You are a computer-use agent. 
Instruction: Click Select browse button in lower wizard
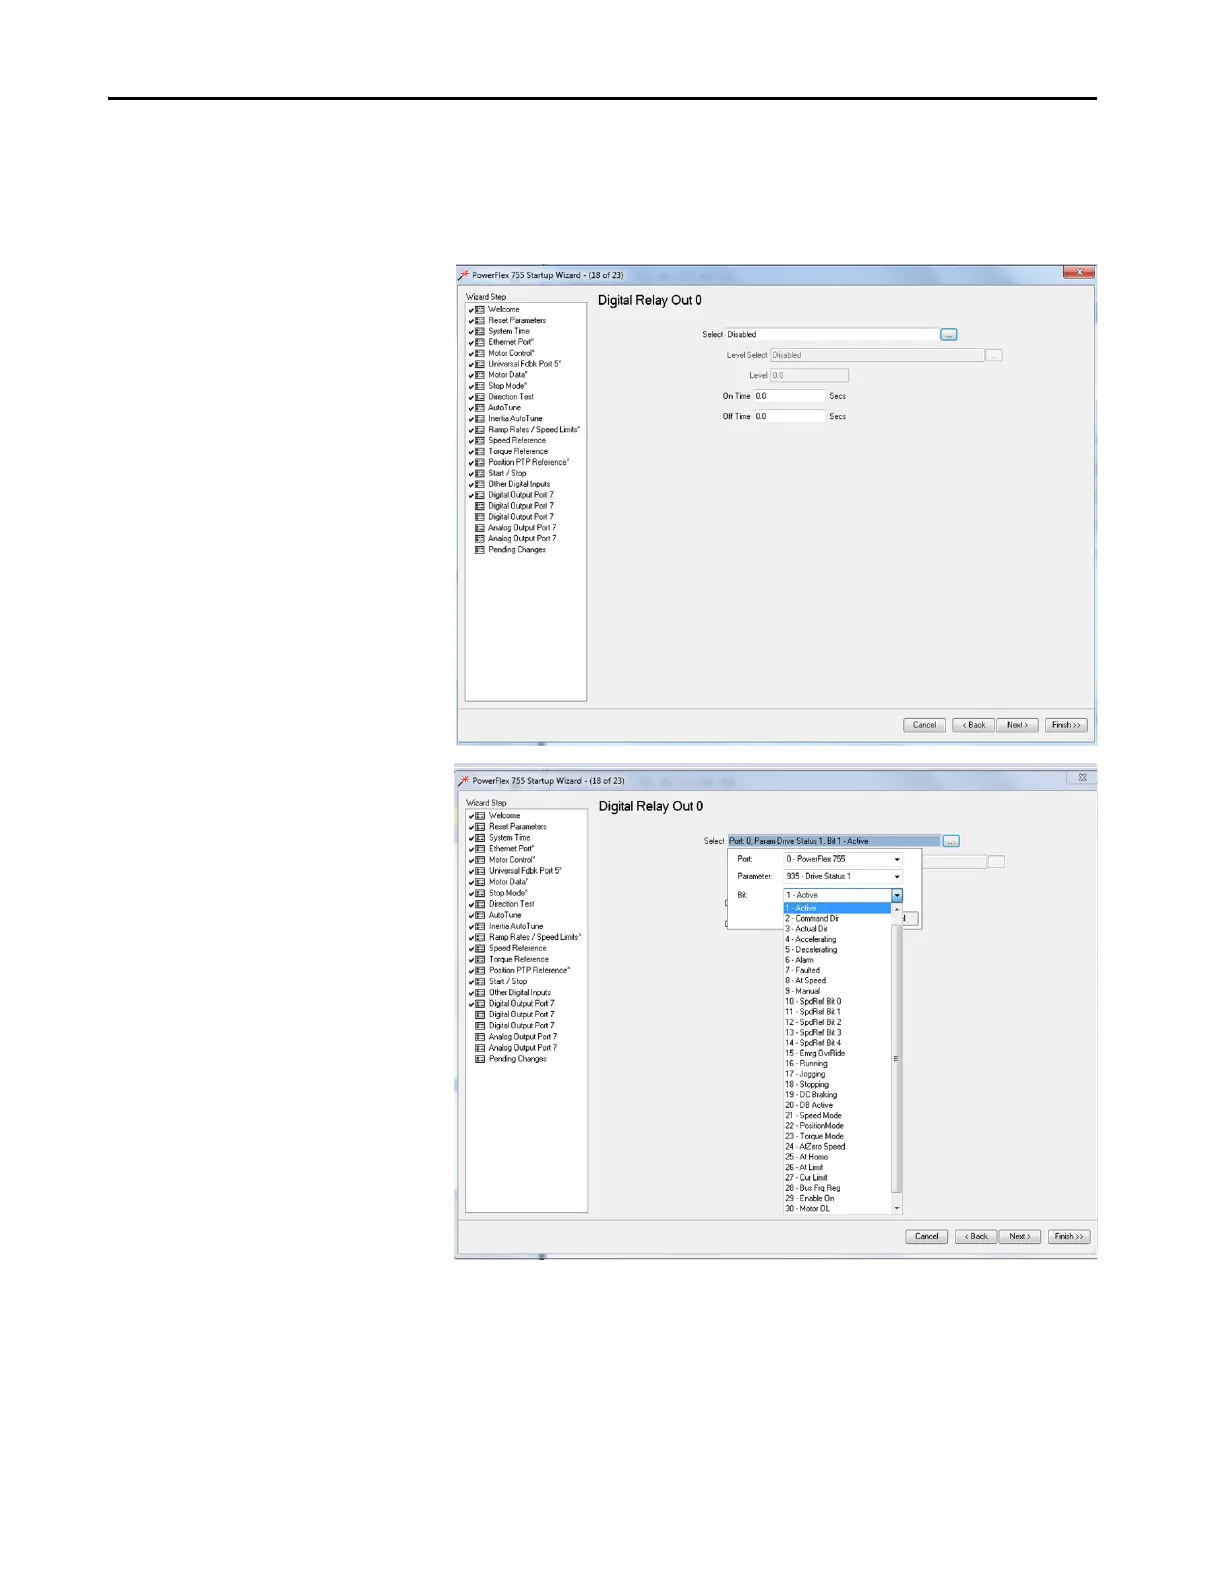[x=951, y=841]
